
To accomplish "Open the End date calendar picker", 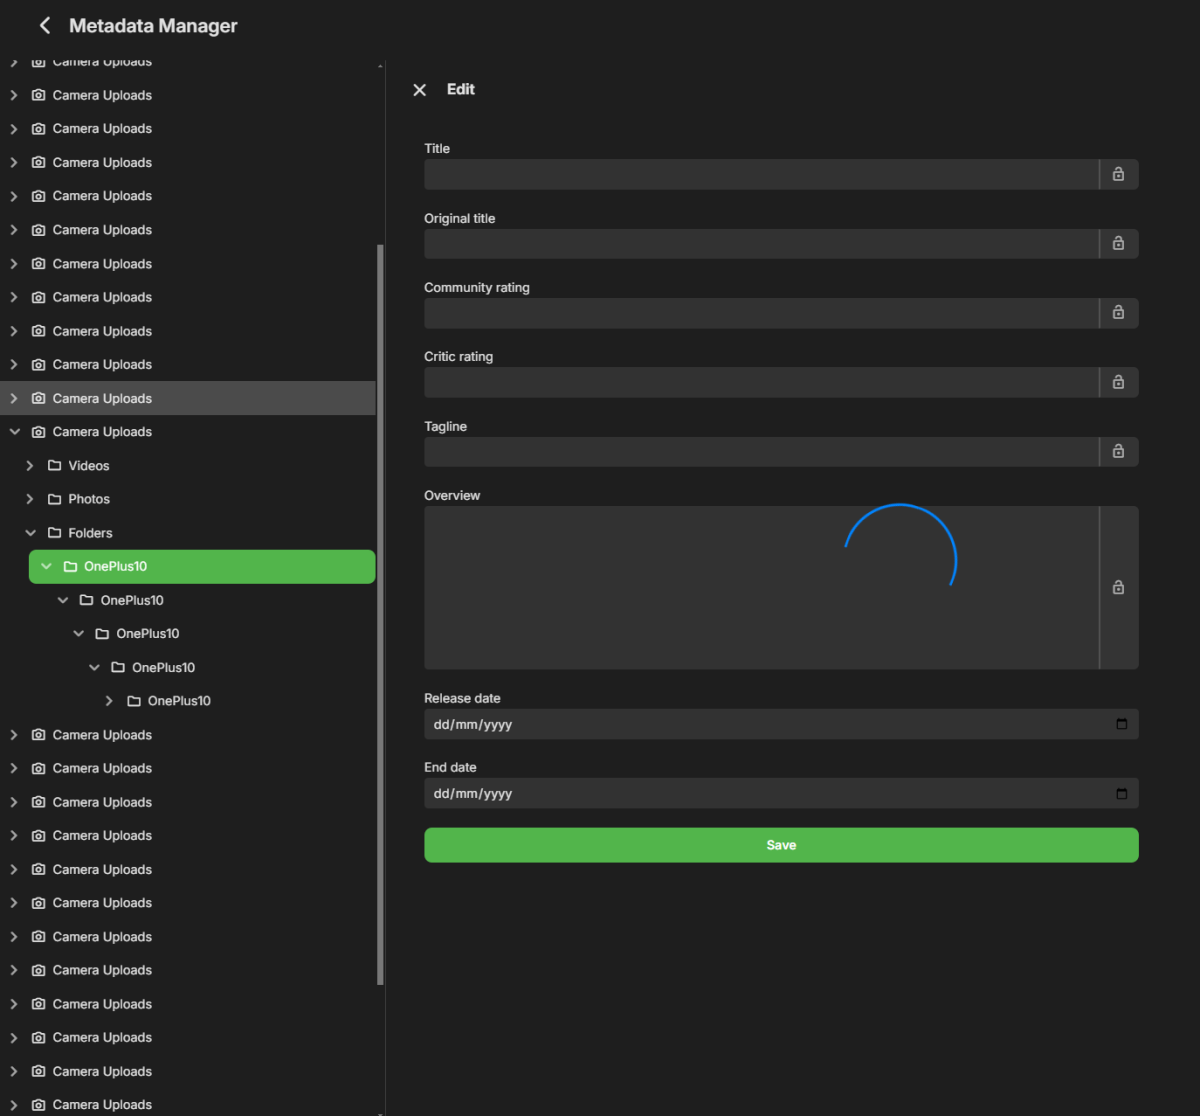I will [x=1121, y=794].
